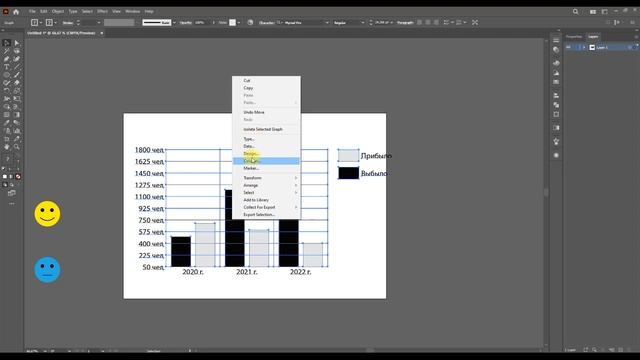The width and height of the screenshot is (640, 360).
Task: Switch to the Layers panel tab
Action: 593,37
